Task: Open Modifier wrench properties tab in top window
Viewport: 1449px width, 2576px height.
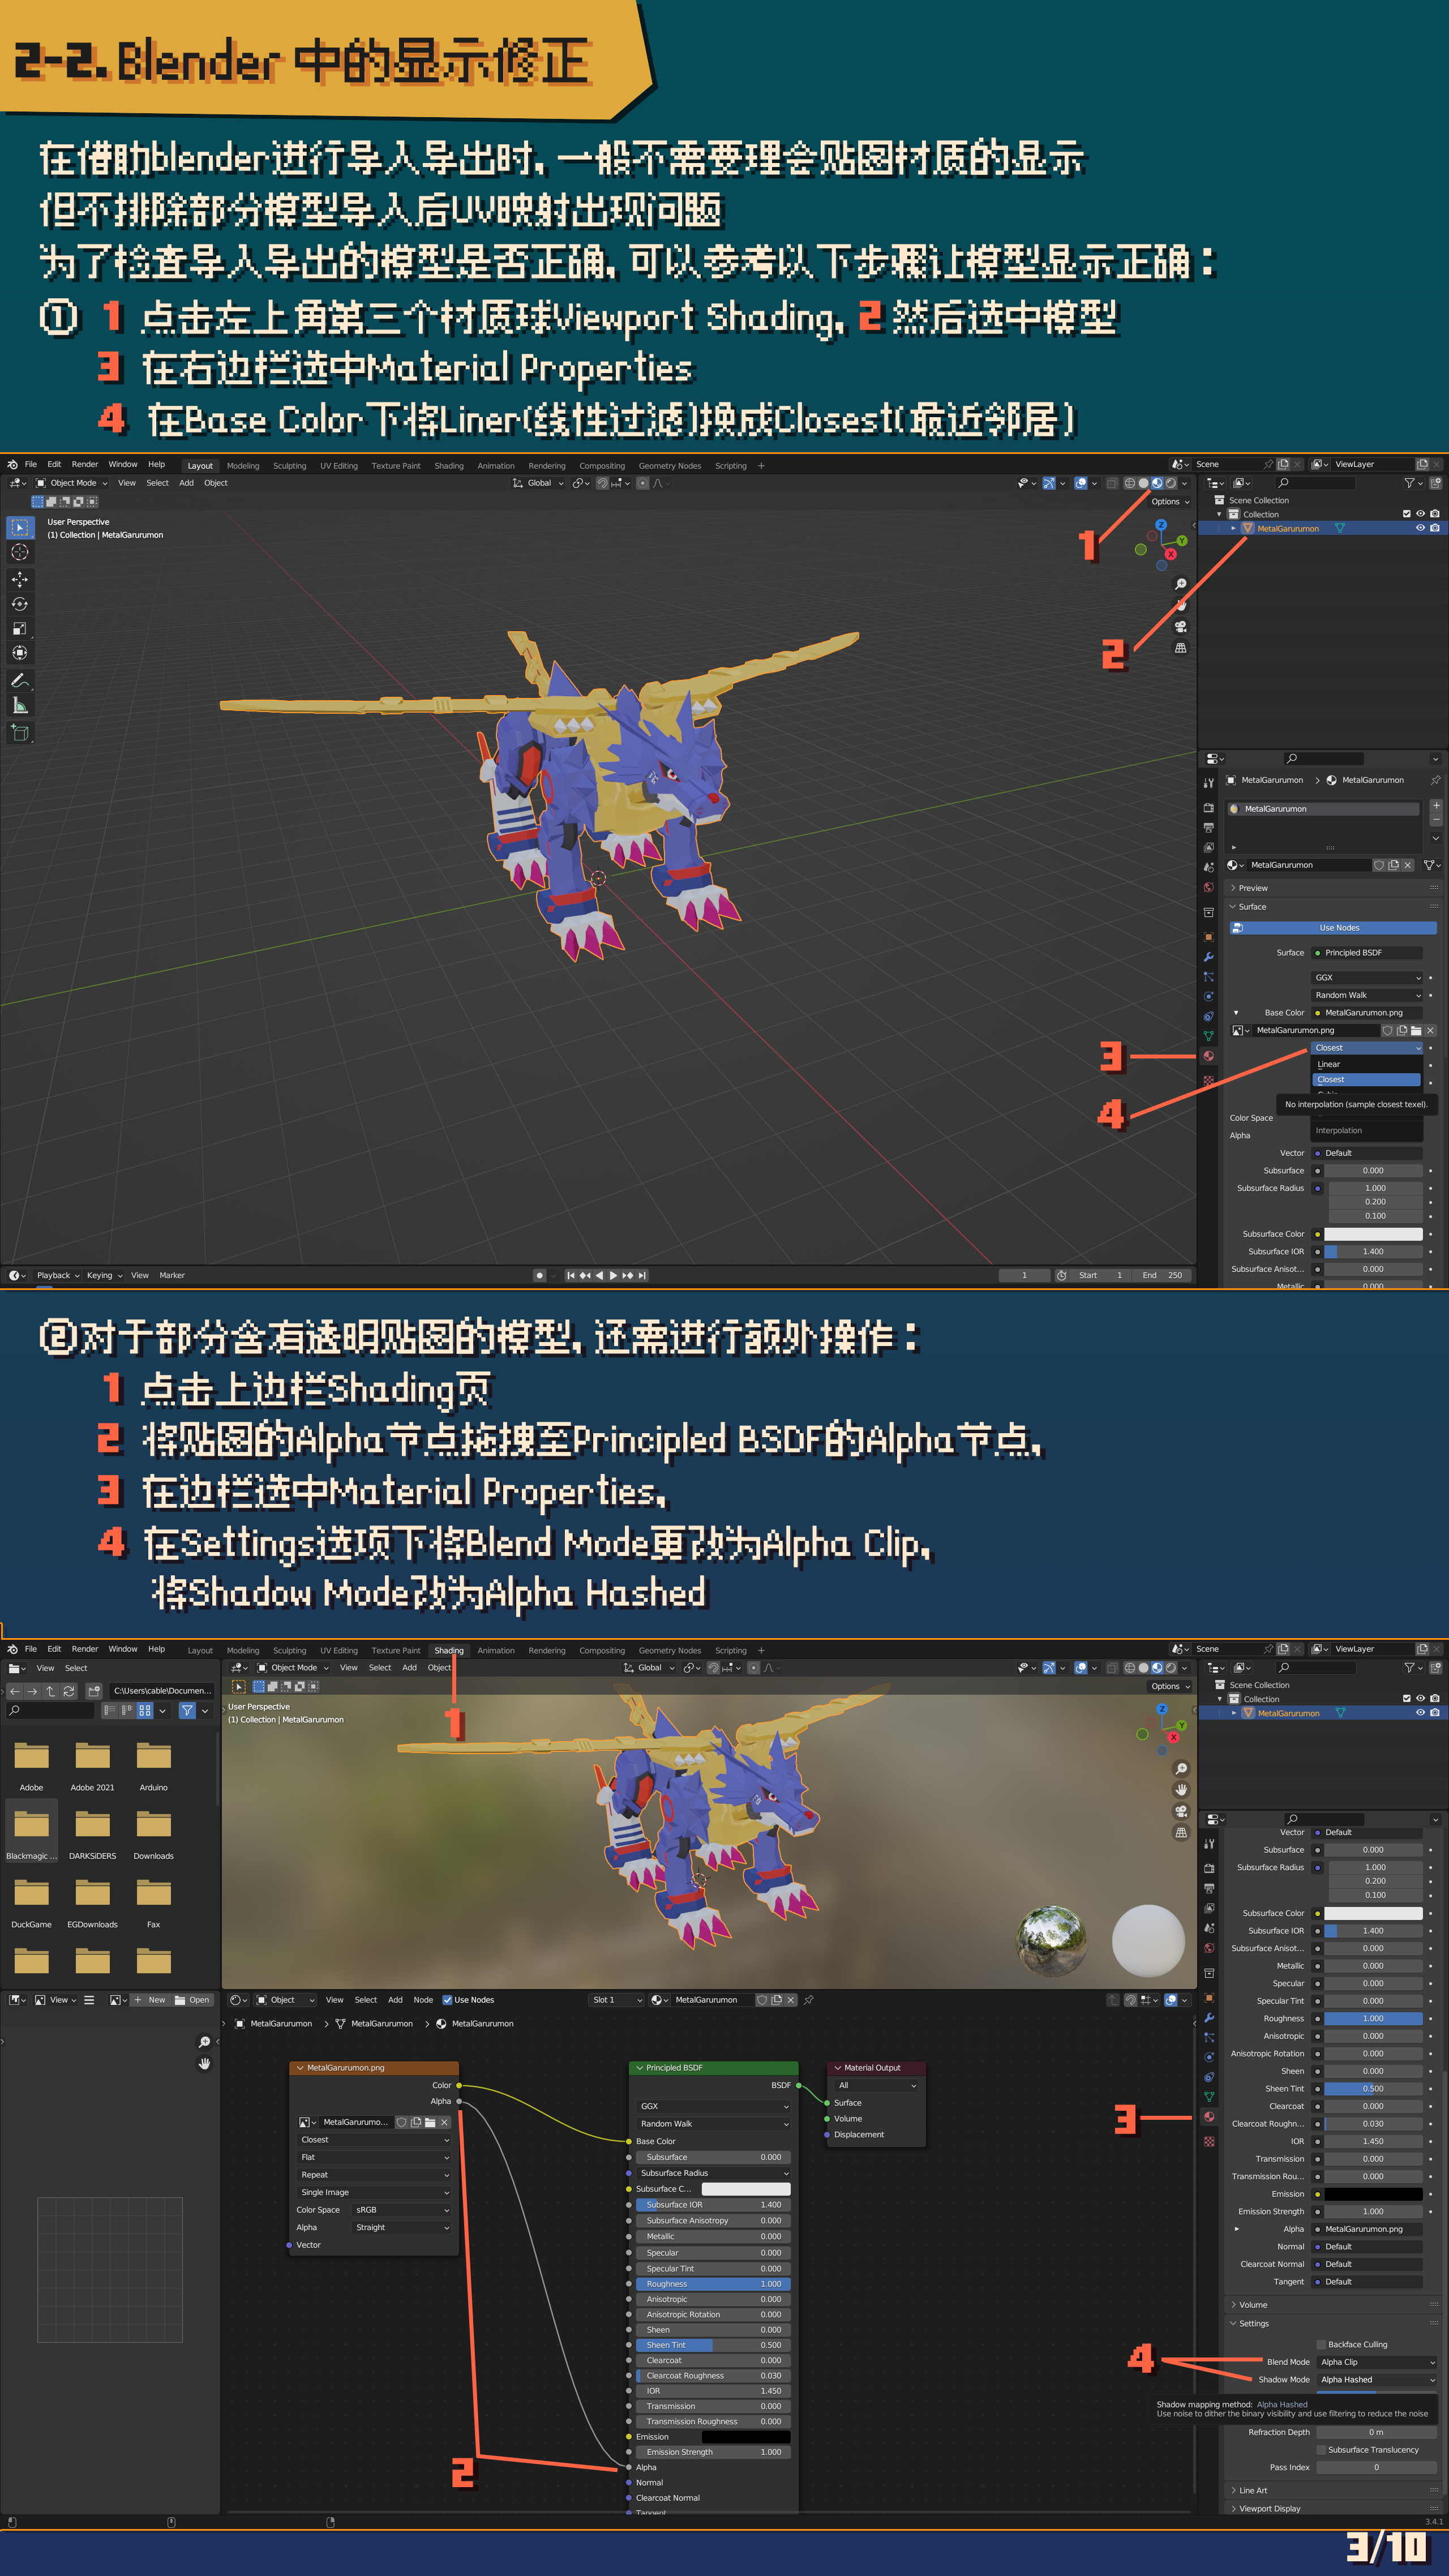Action: (1209, 957)
